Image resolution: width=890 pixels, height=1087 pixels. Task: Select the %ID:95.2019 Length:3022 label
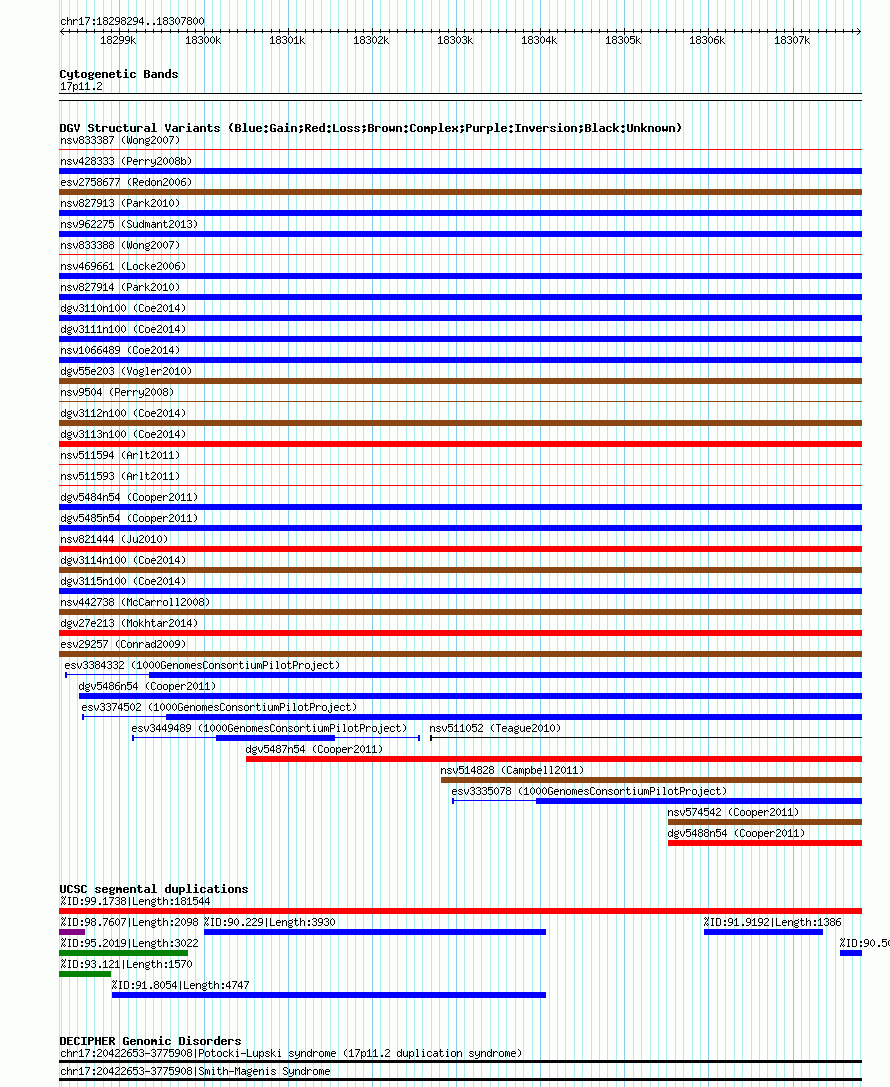click(129, 943)
